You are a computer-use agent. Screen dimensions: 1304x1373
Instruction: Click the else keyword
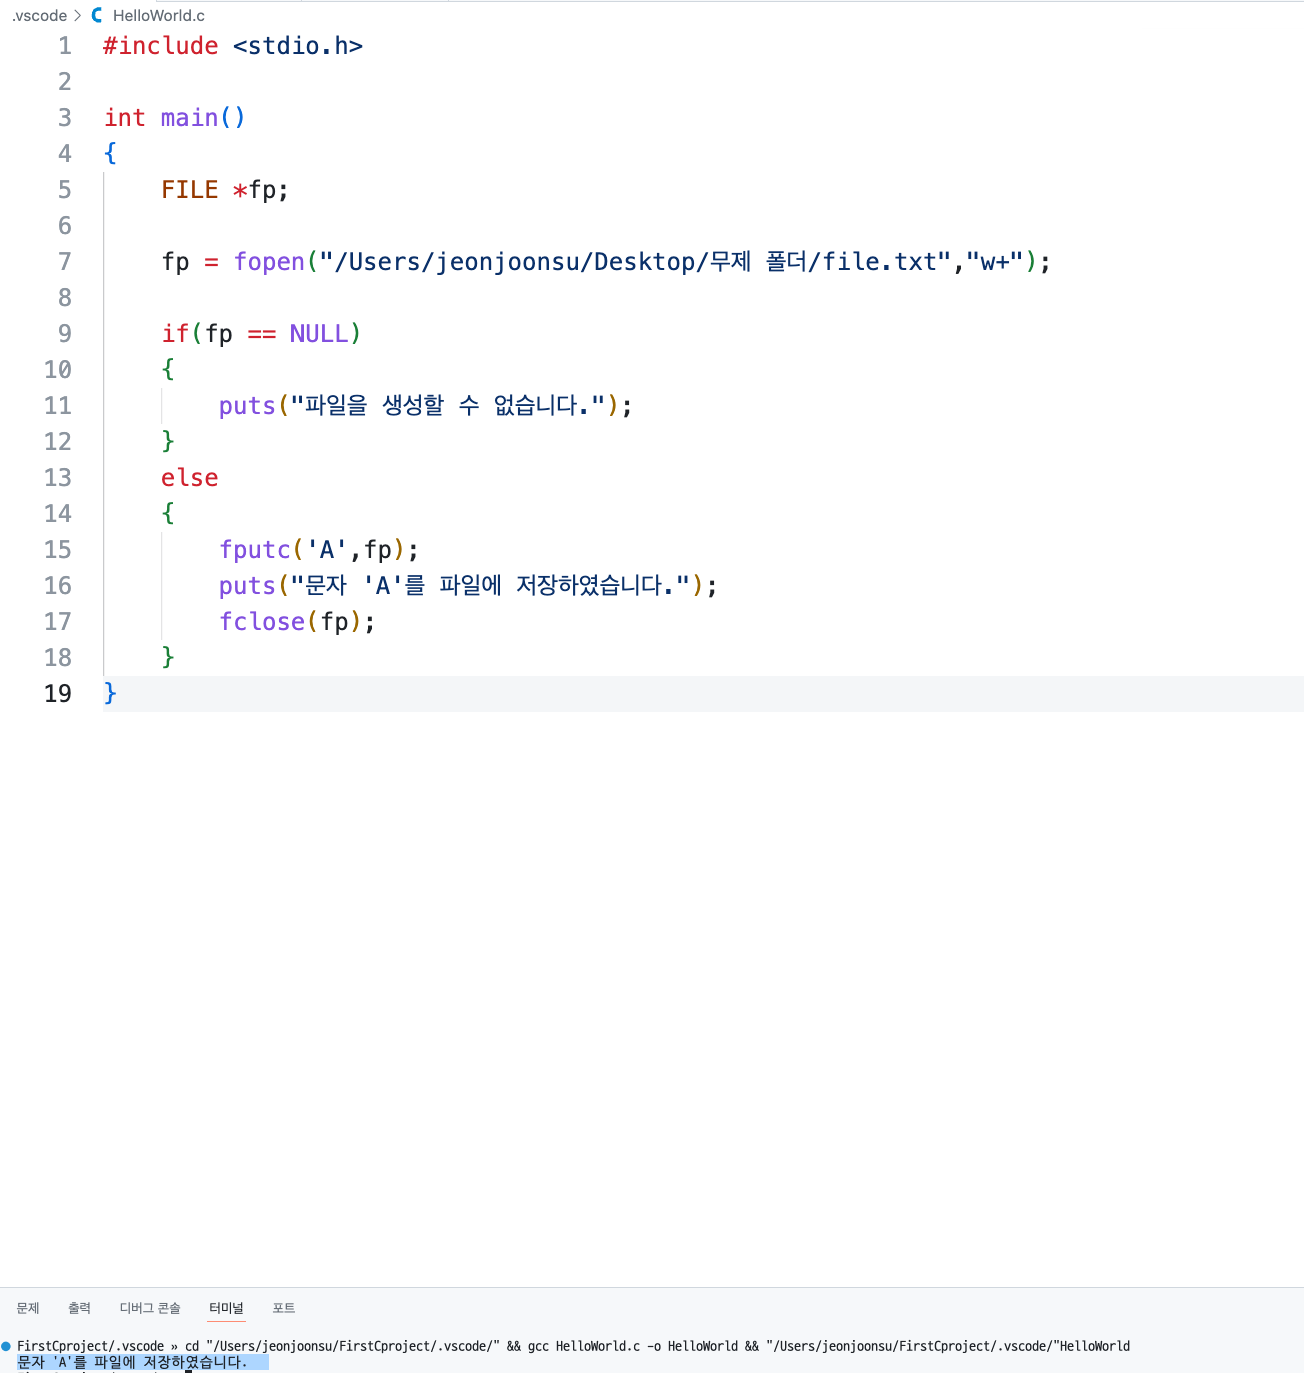(190, 478)
